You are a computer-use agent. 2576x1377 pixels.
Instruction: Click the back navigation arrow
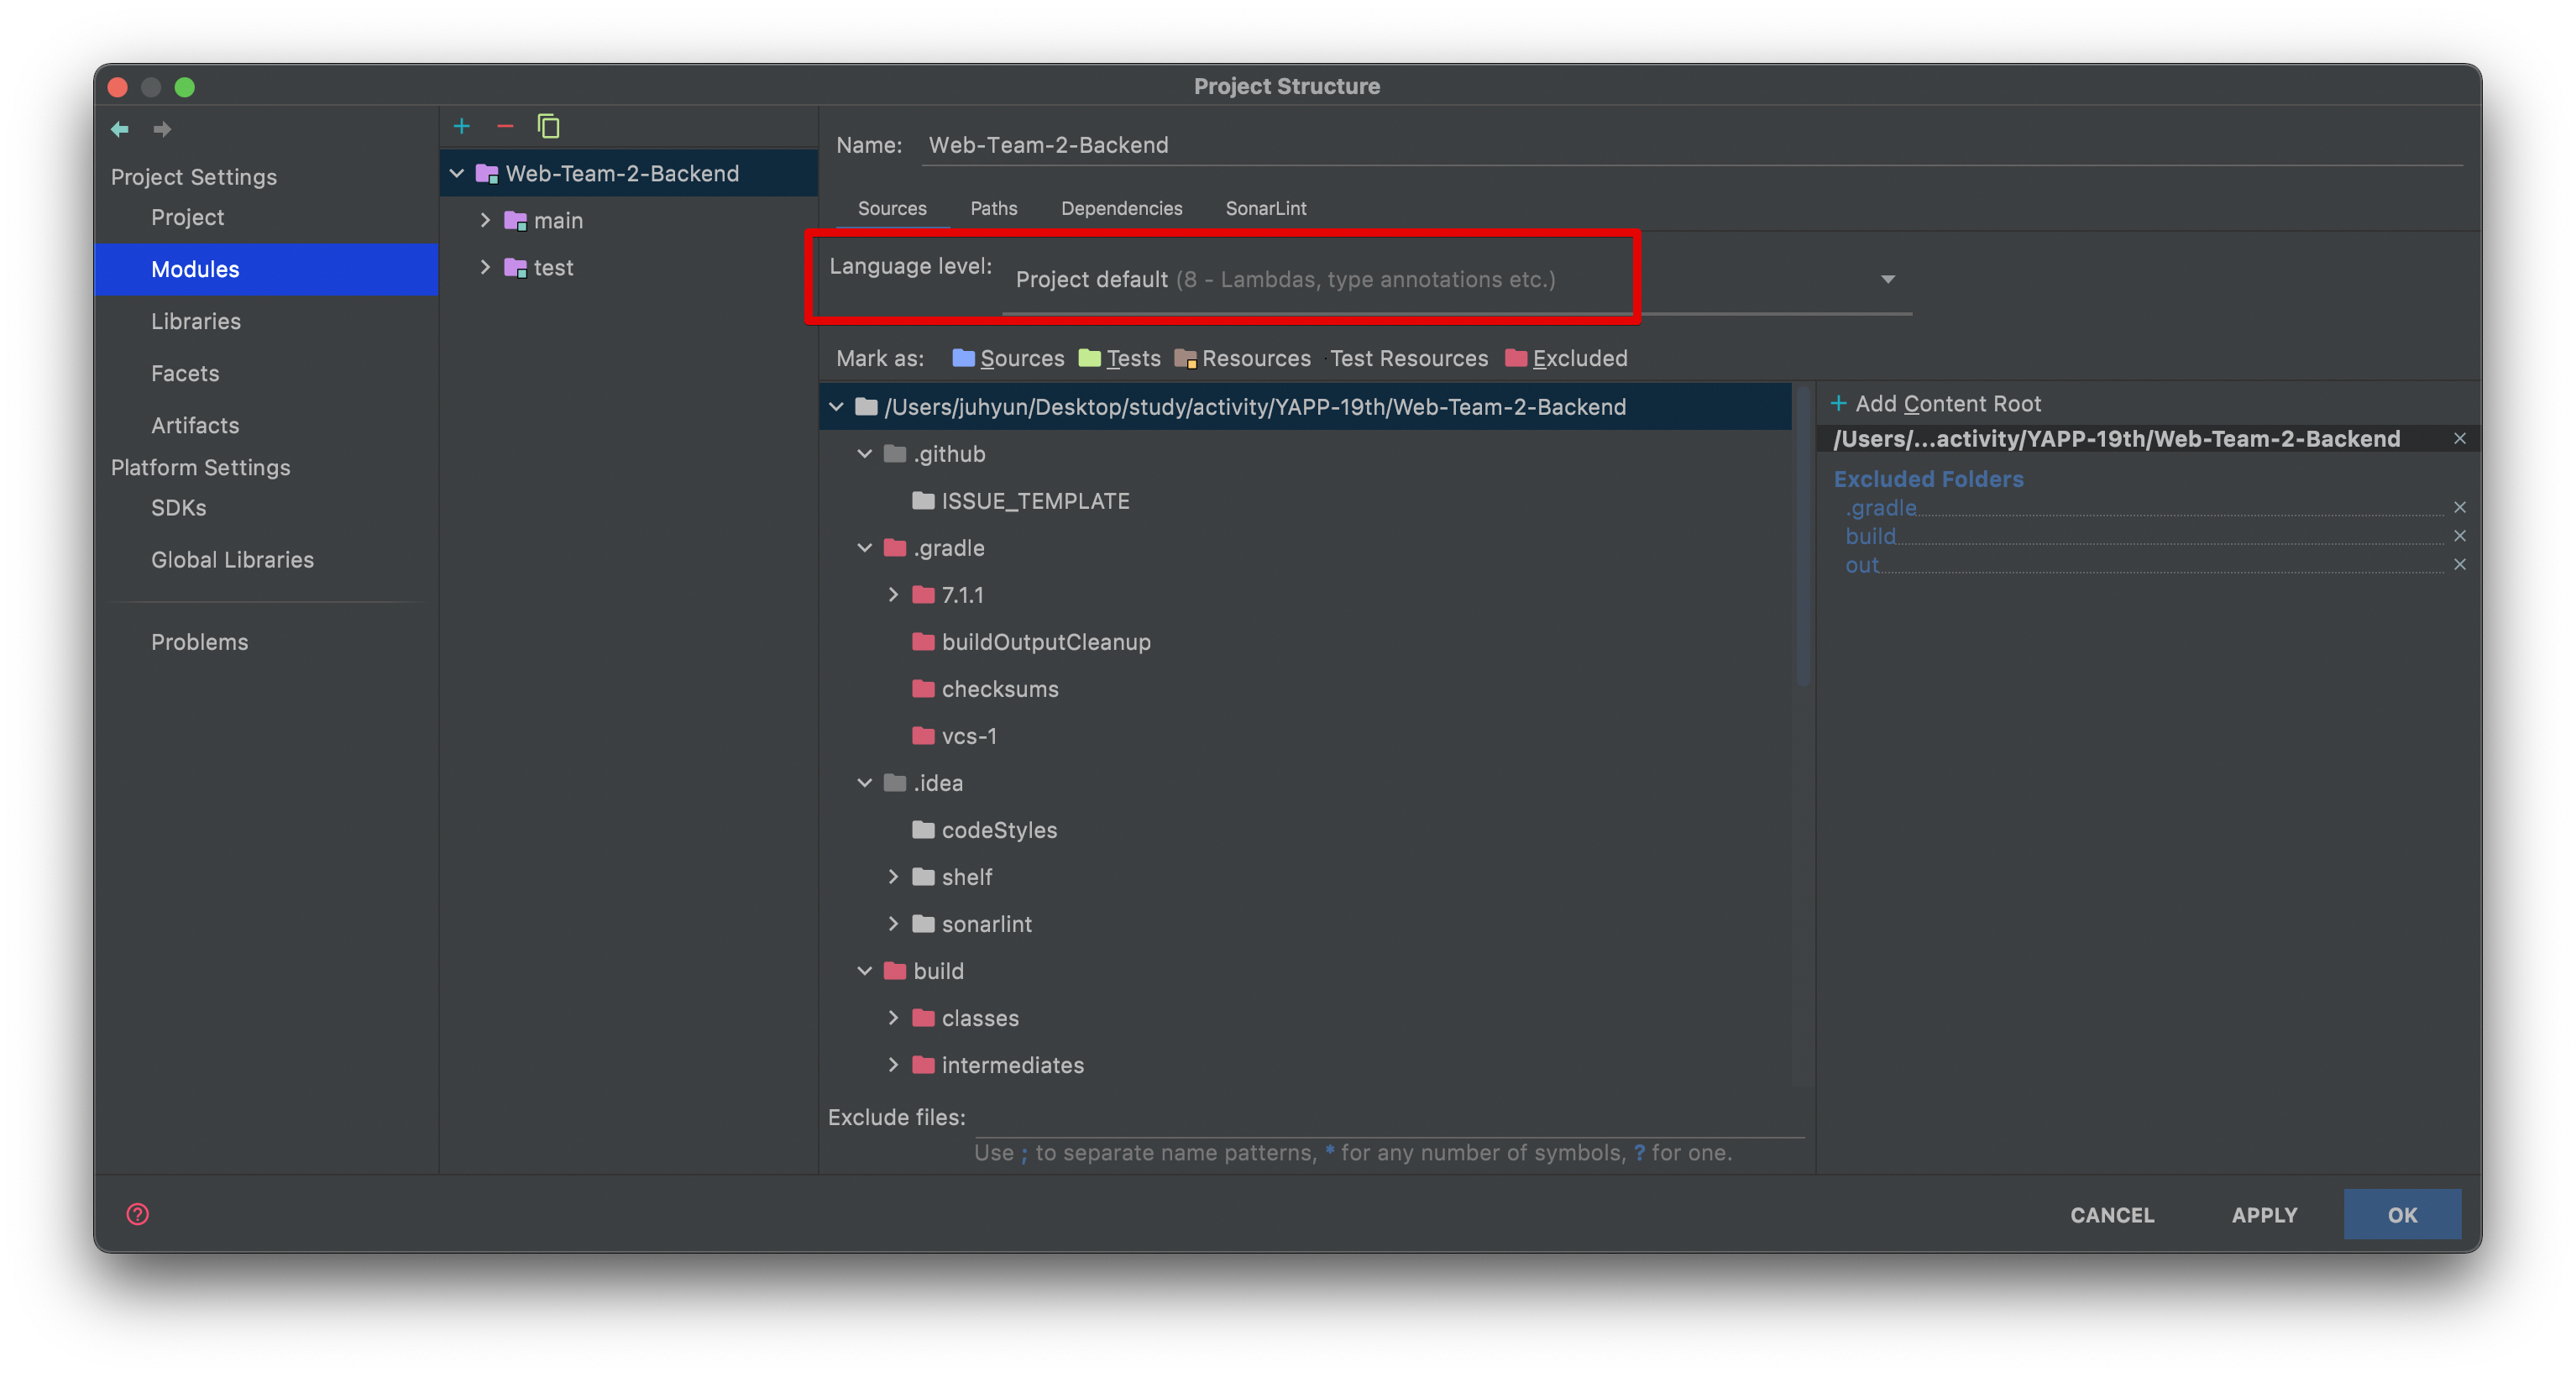pyautogui.click(x=120, y=129)
